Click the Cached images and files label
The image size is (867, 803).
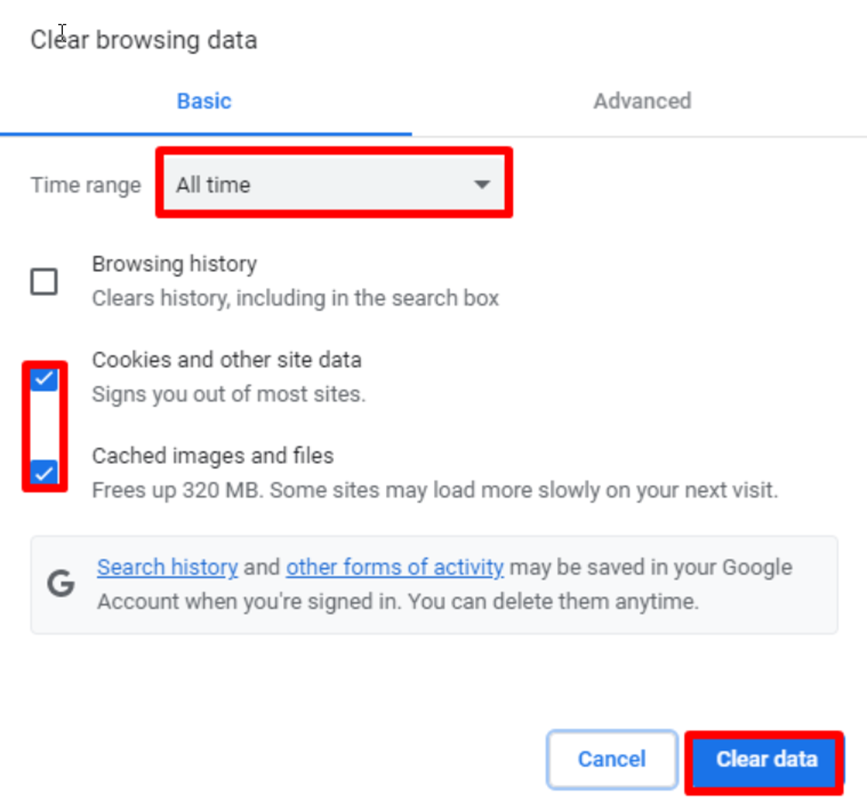[x=213, y=456]
